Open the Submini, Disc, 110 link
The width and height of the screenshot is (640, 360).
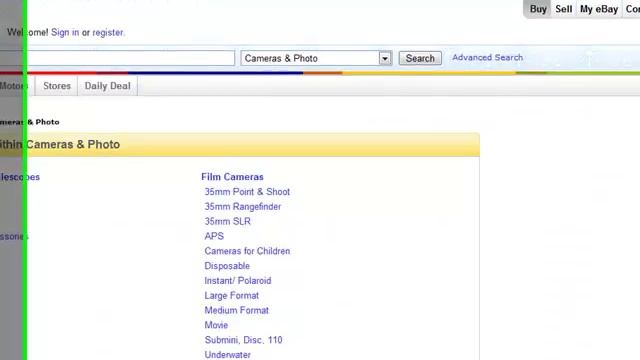[x=243, y=340]
